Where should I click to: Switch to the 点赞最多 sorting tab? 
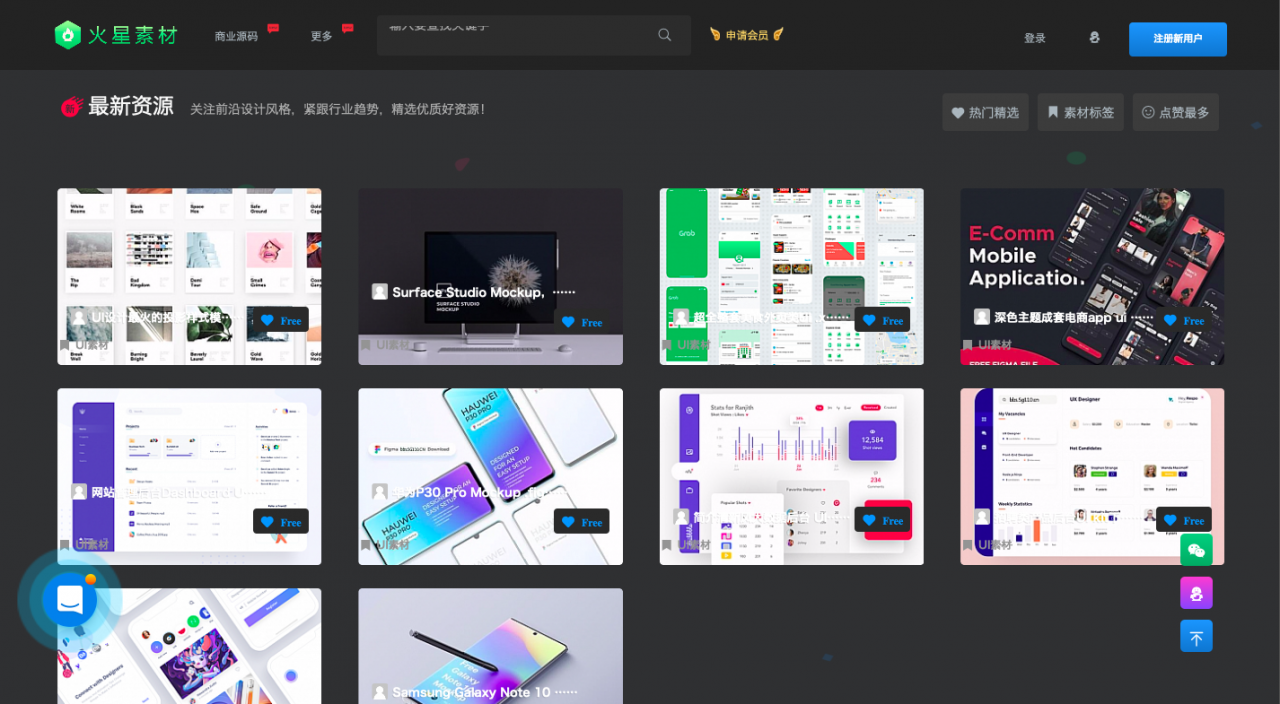click(x=1176, y=112)
